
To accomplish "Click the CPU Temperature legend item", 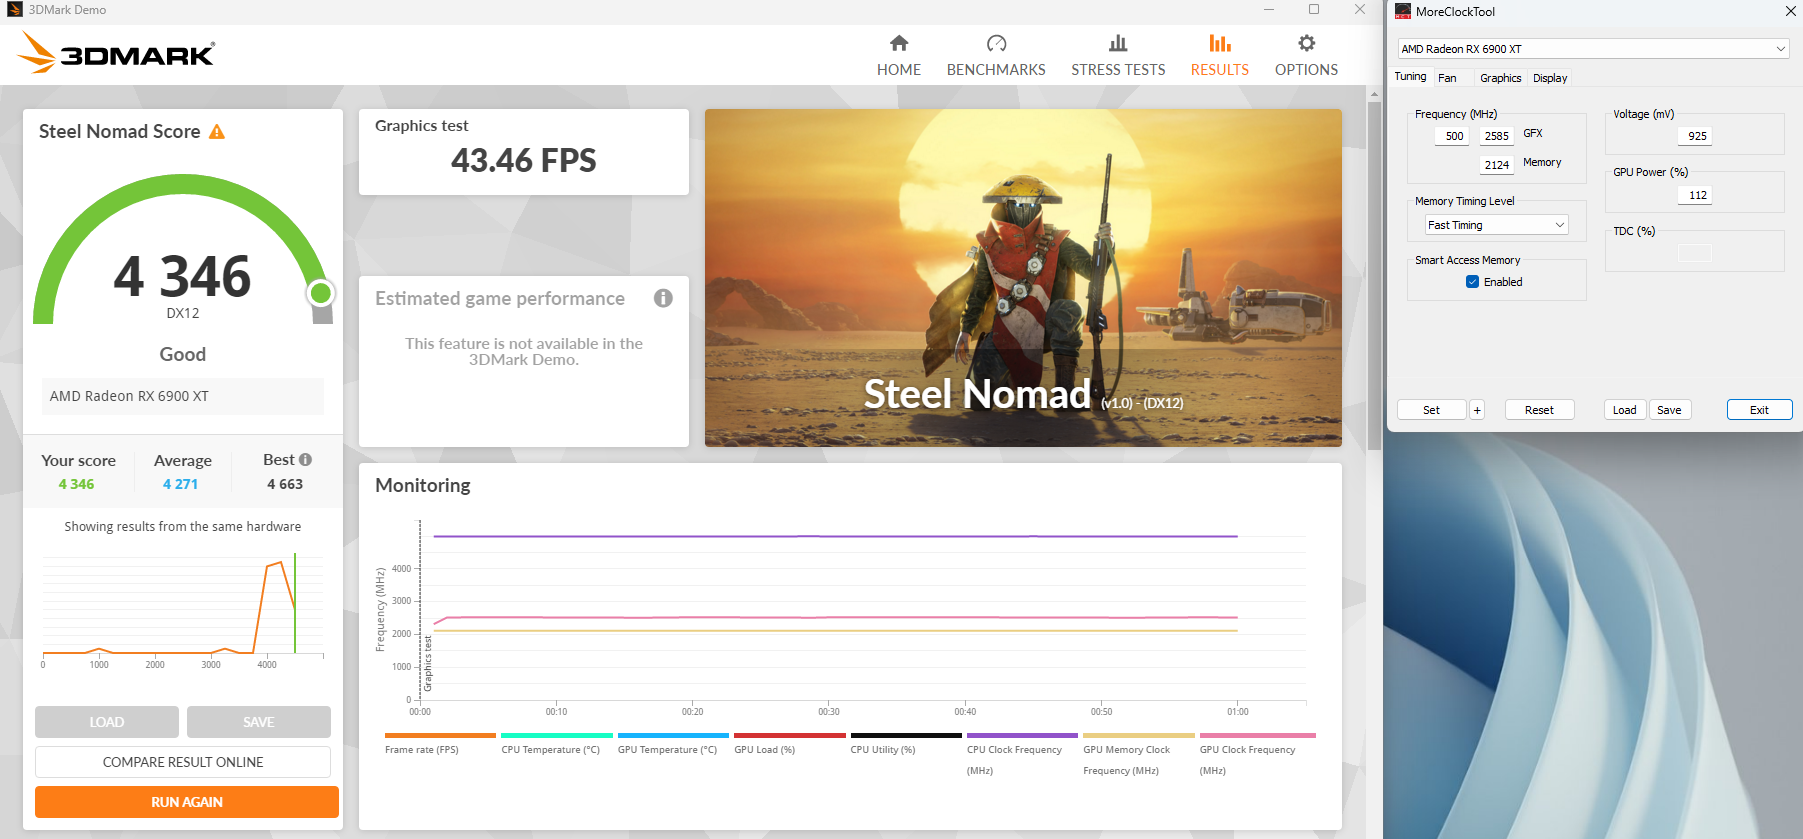I will click(556, 744).
